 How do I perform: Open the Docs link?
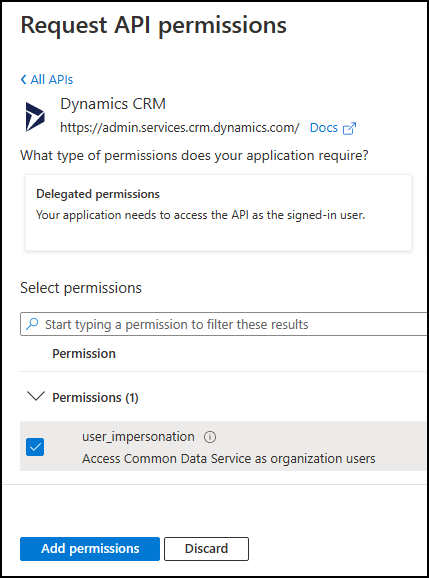point(324,128)
